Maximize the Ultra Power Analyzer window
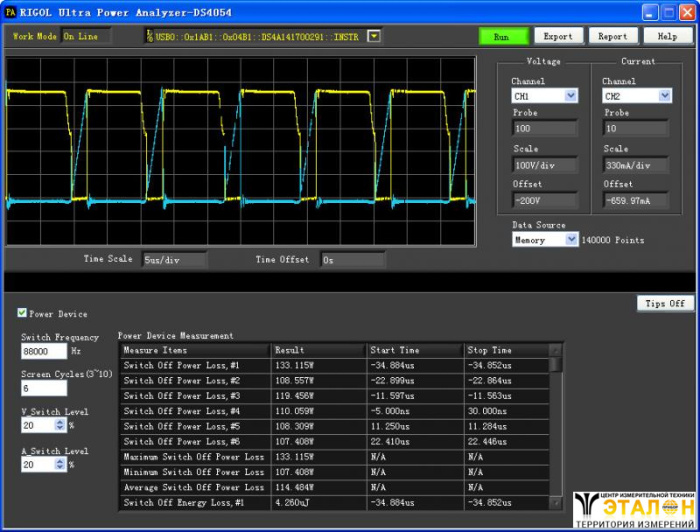 pos(667,12)
